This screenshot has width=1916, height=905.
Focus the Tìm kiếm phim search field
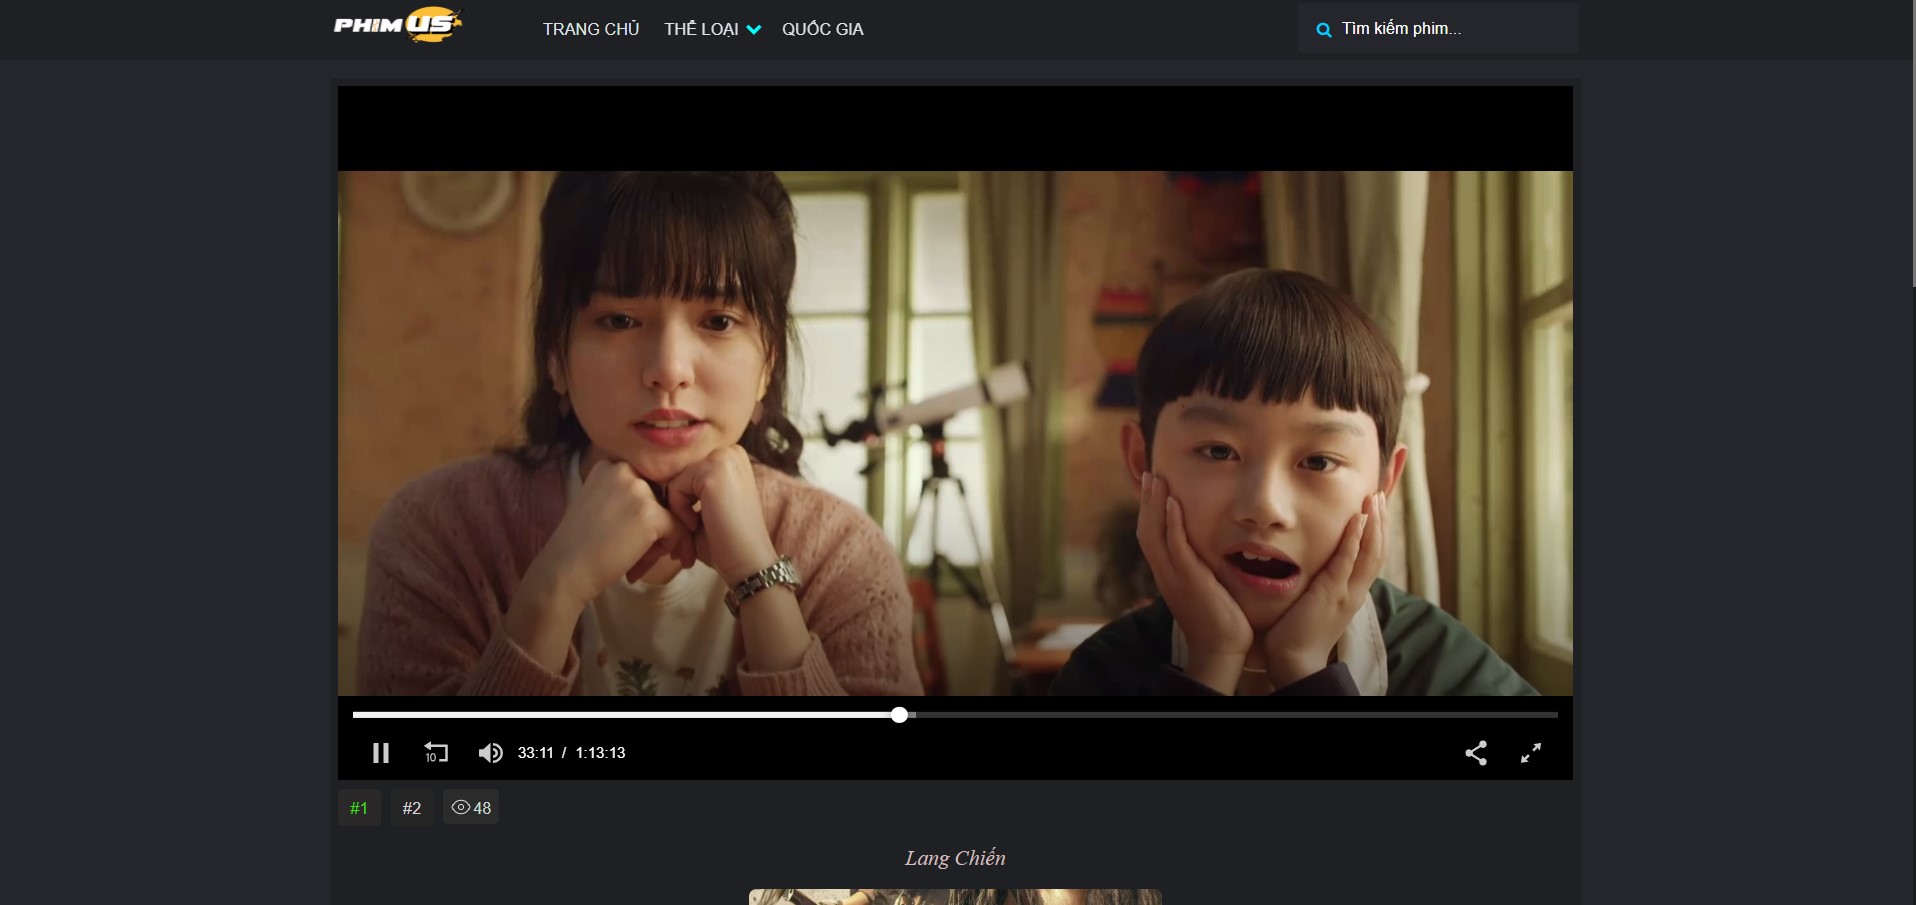1450,29
